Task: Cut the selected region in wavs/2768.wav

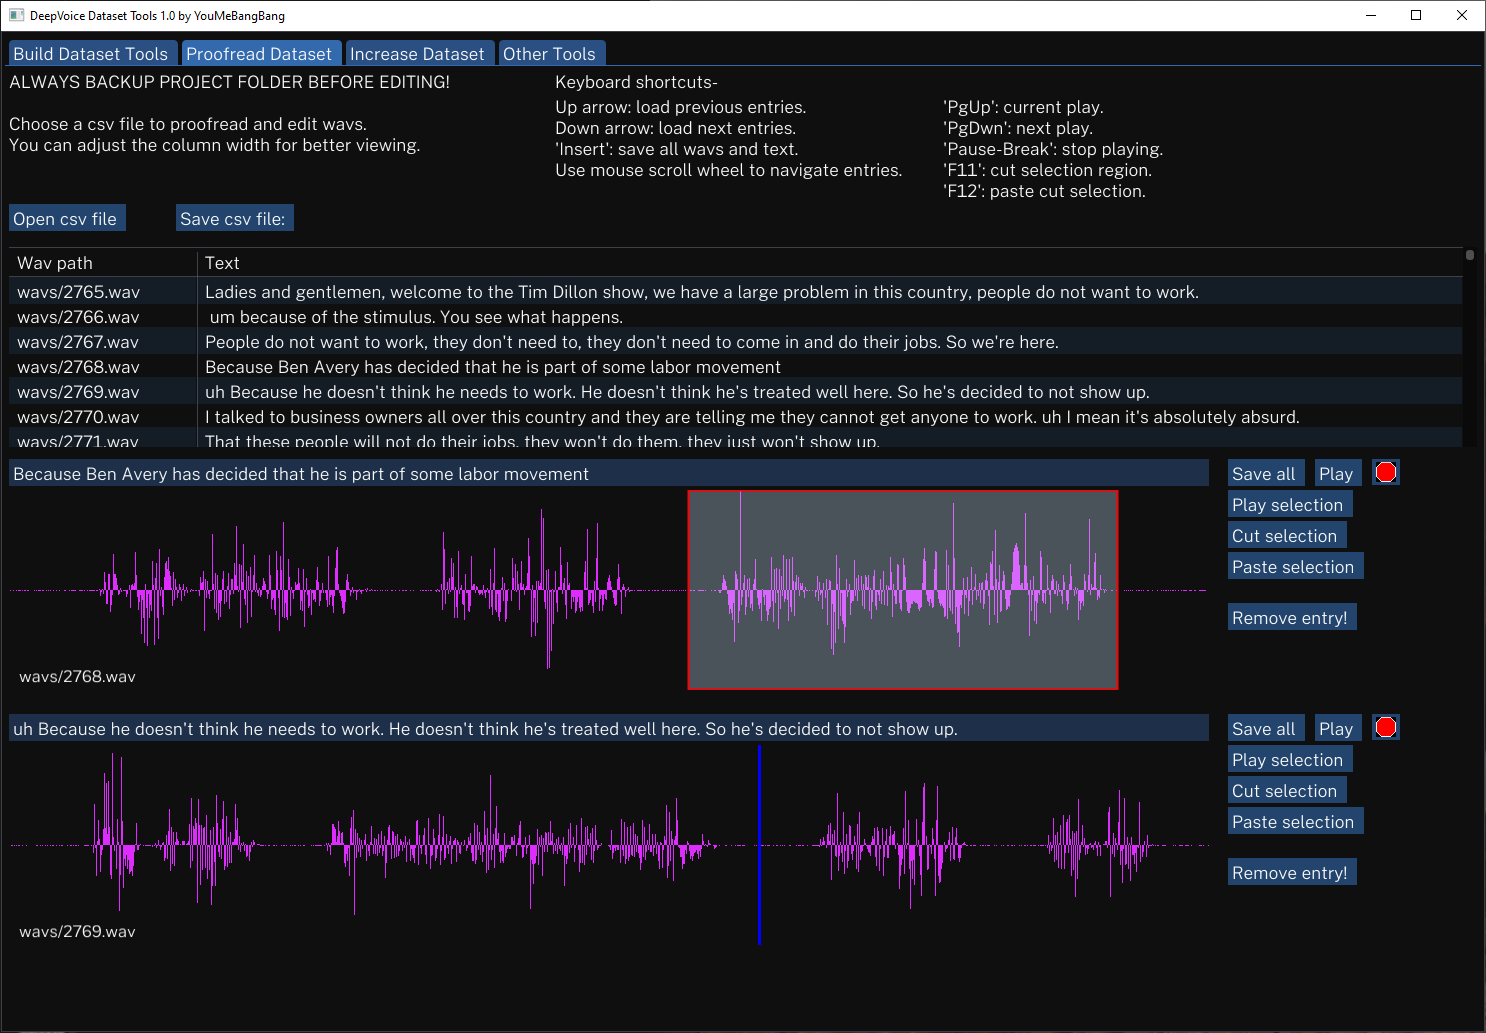Action: pyautogui.click(x=1286, y=535)
